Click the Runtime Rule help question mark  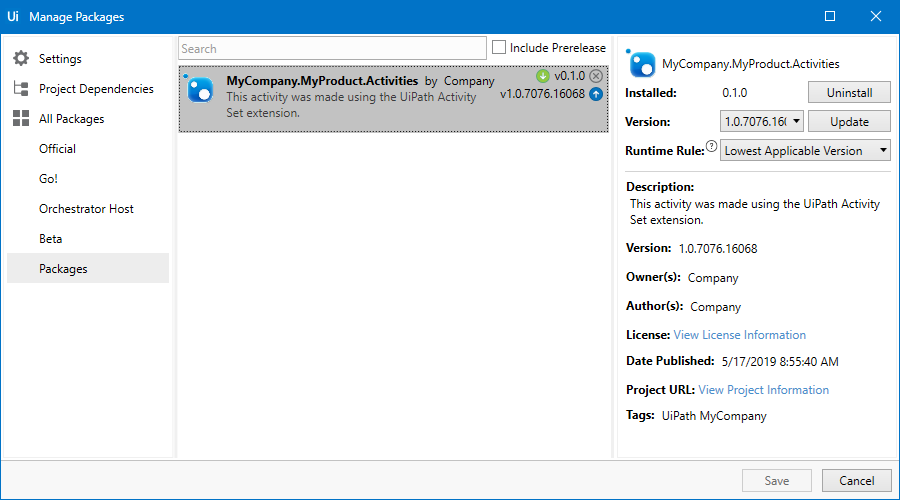click(711, 146)
